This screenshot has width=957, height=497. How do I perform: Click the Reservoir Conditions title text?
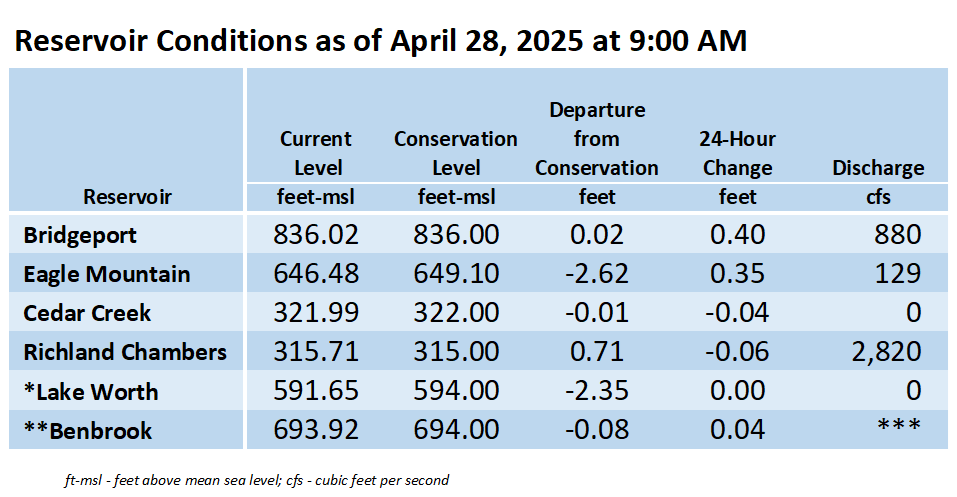pyautogui.click(x=381, y=41)
